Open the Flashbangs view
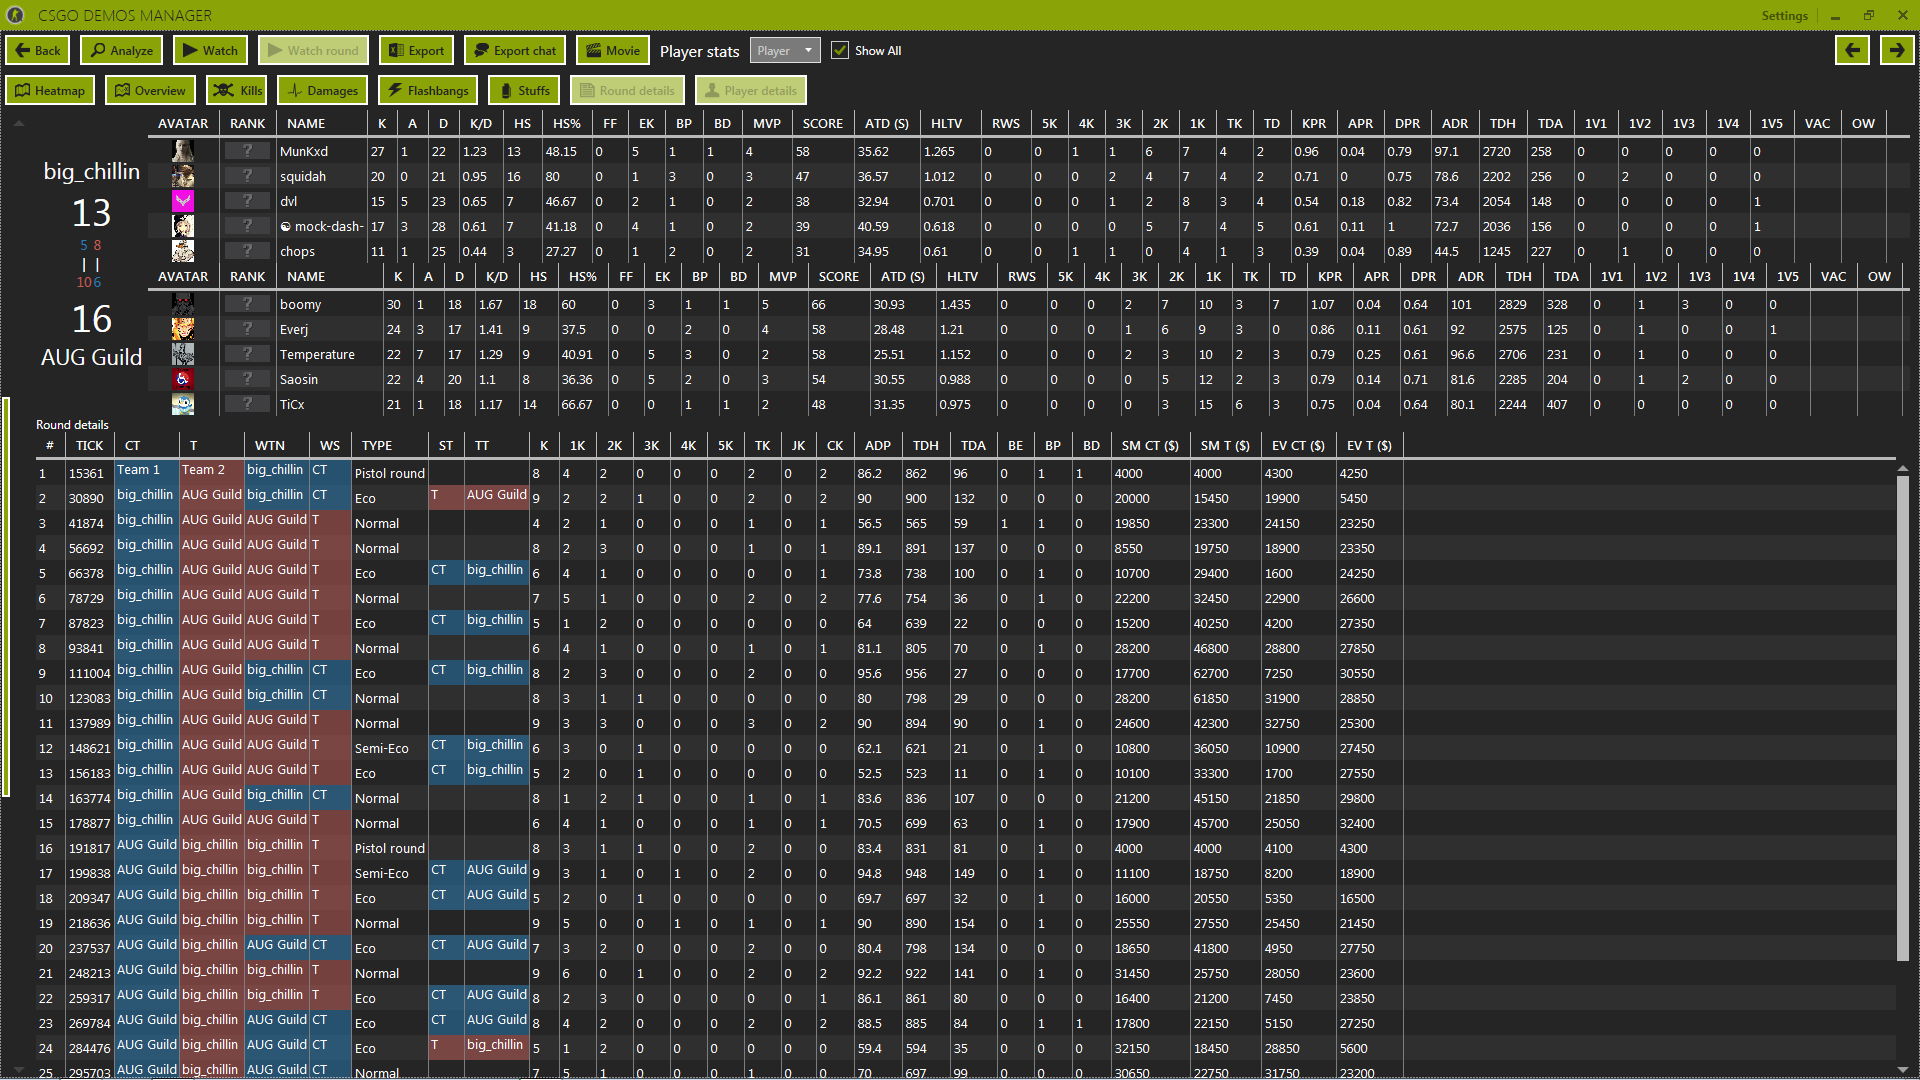 click(x=428, y=91)
